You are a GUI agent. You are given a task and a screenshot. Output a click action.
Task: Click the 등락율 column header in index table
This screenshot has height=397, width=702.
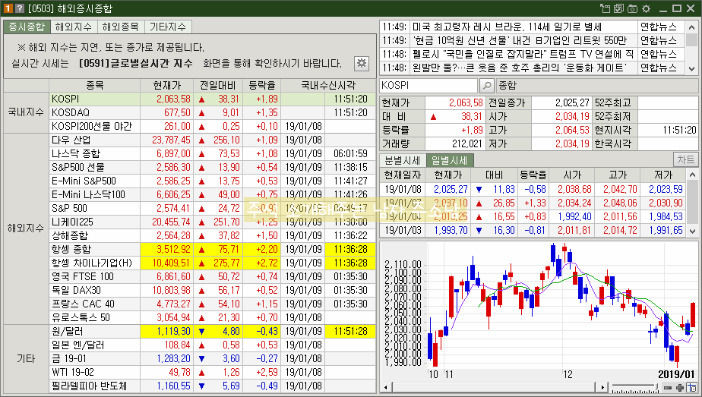tap(261, 85)
